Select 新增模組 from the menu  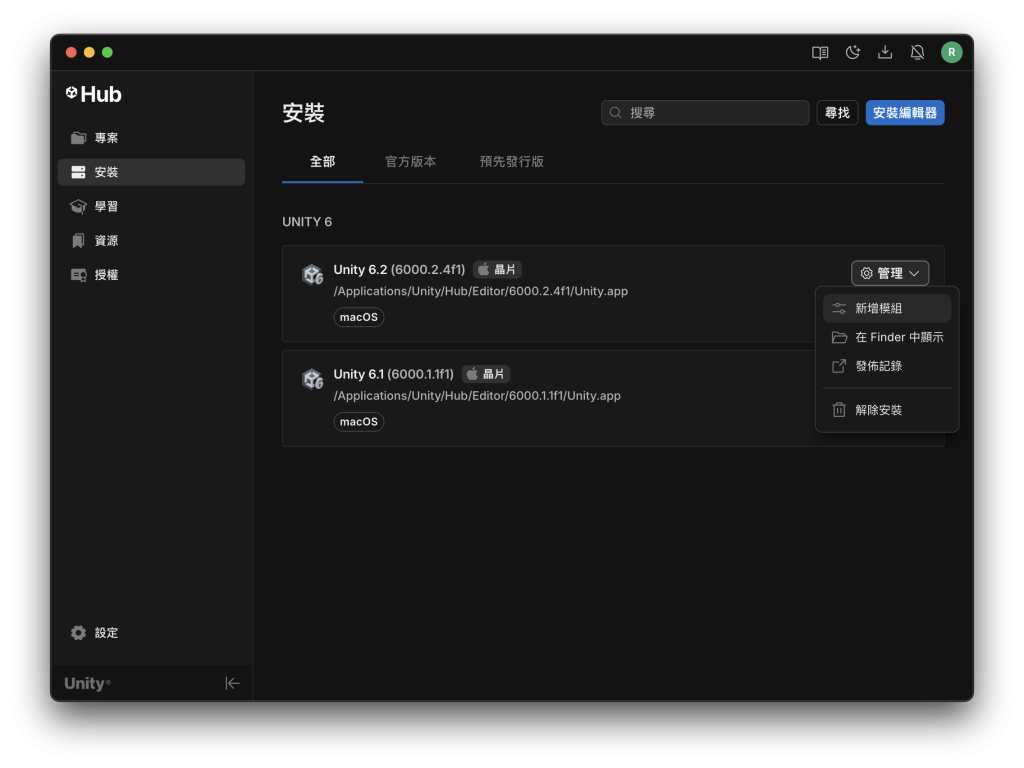pyautogui.click(x=887, y=308)
